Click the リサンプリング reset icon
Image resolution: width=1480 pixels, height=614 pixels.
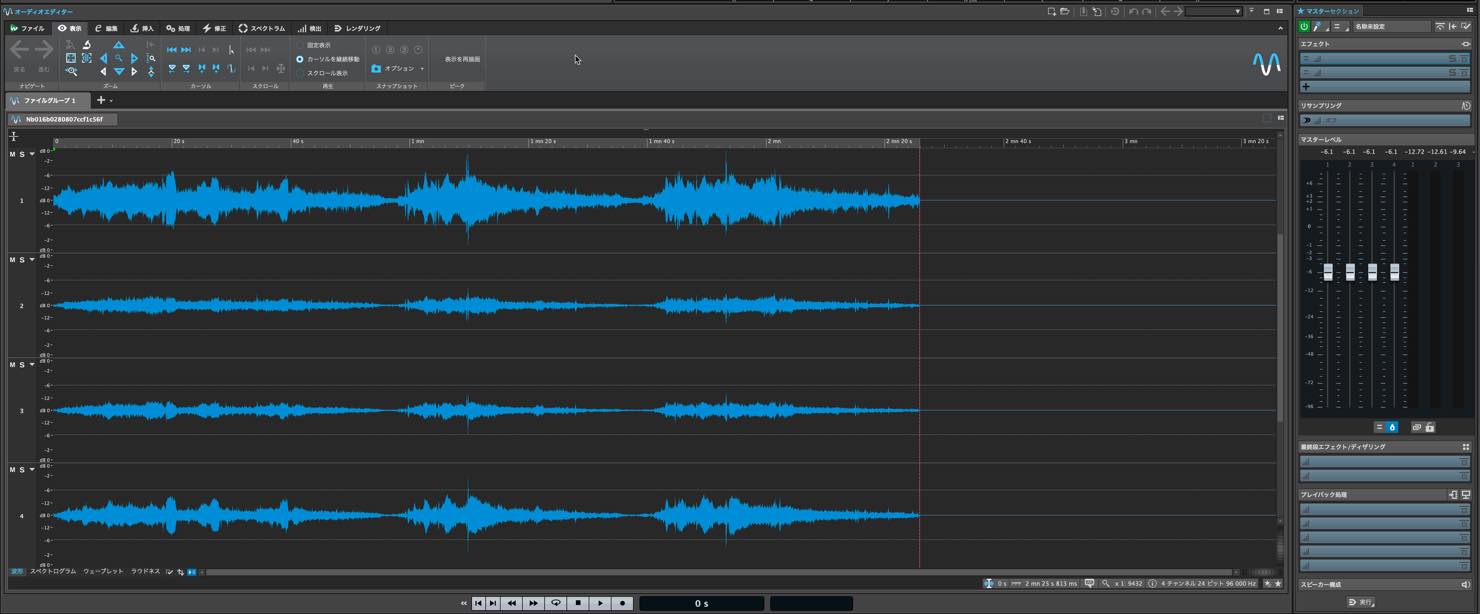click(x=1466, y=105)
